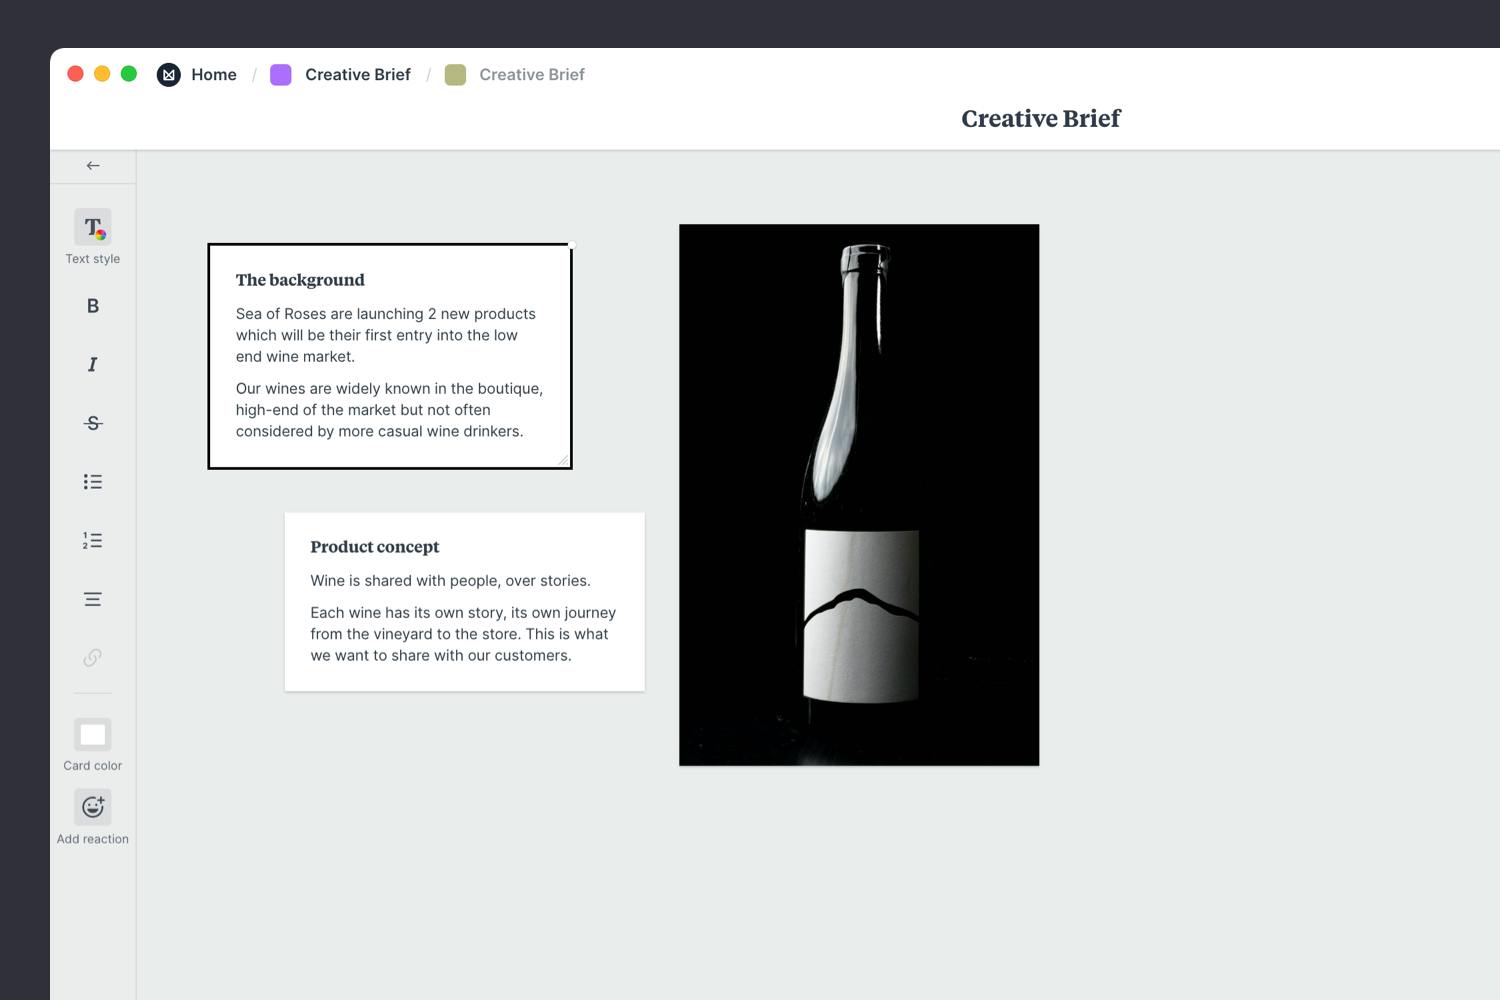
Task: Apply bold formatting
Action: click(92, 306)
